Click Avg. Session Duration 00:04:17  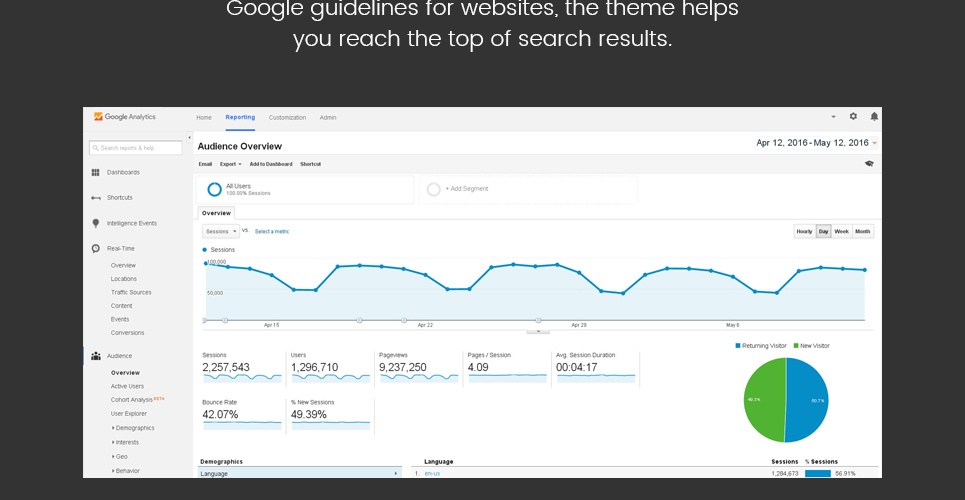pos(596,368)
